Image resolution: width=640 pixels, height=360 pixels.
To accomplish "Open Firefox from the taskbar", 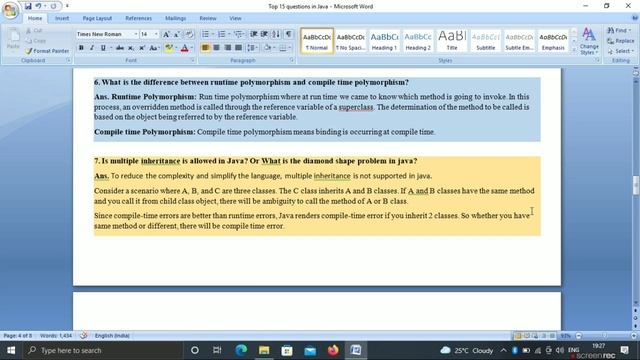I will (x=333, y=350).
